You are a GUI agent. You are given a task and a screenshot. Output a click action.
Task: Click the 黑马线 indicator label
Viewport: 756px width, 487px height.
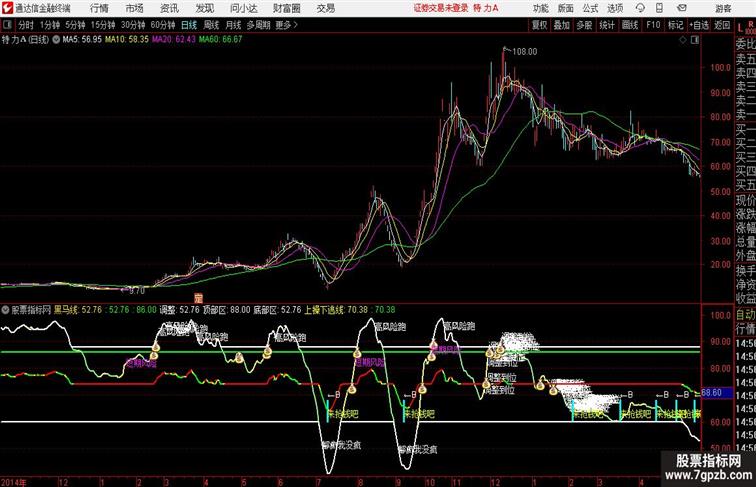coord(66,310)
